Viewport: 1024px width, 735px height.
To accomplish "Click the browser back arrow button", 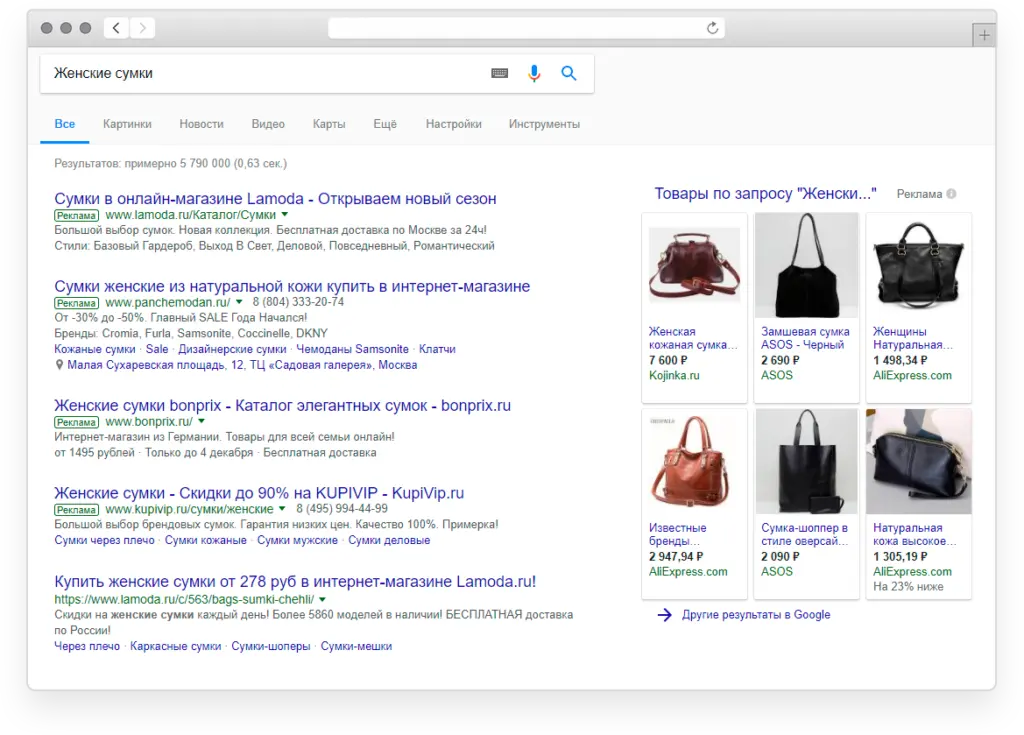I will tap(116, 28).
